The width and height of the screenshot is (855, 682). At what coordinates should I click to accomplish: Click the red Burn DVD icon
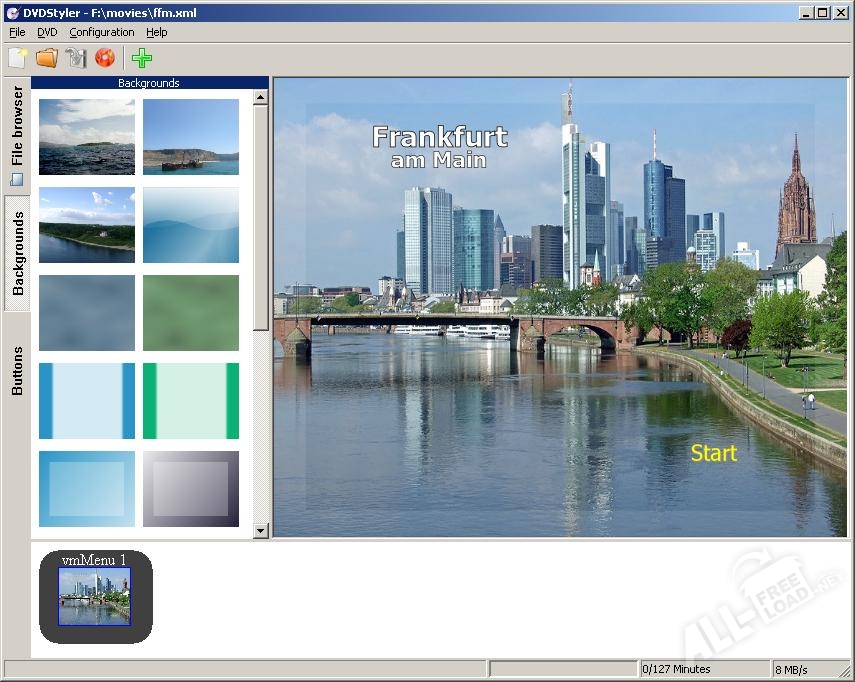pos(105,57)
